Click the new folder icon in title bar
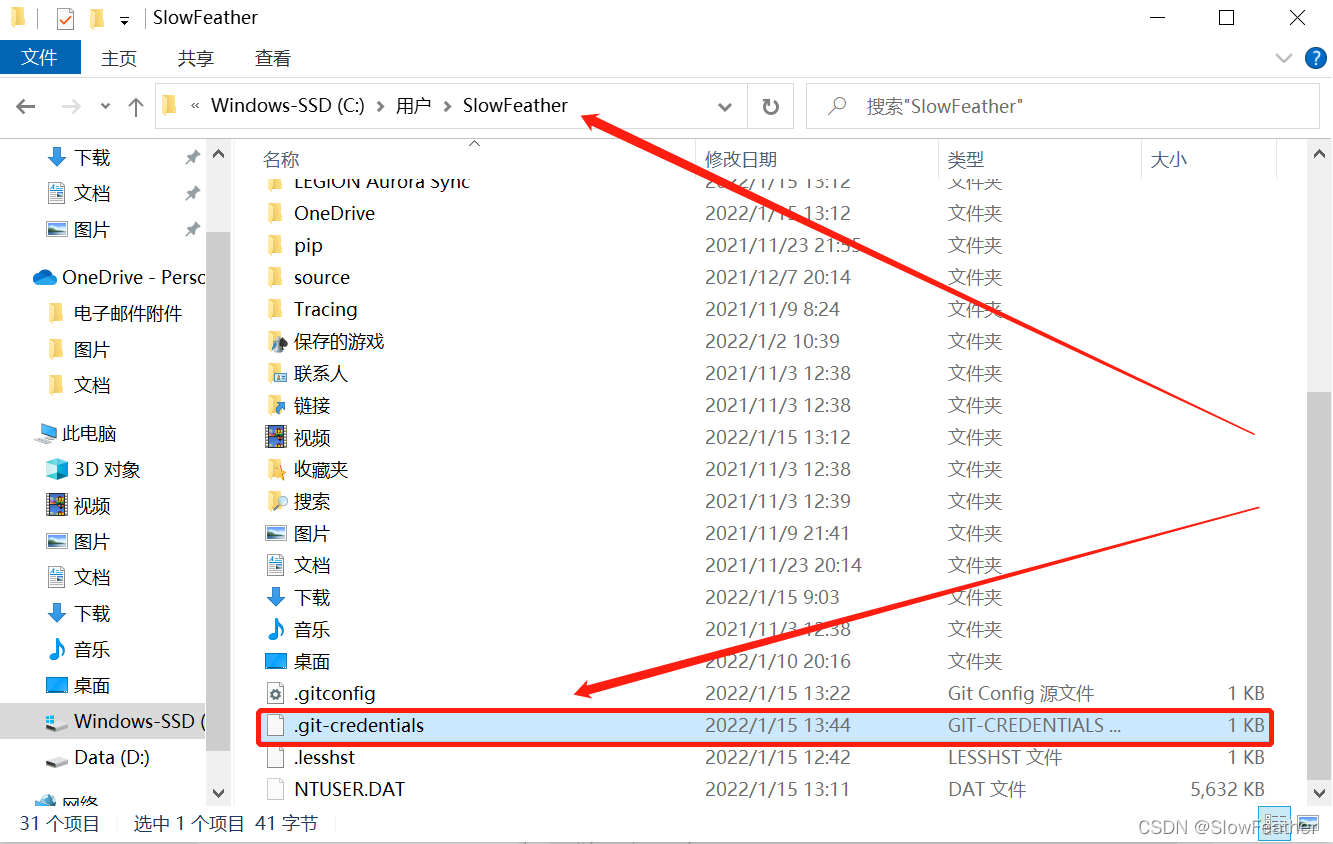 pyautogui.click(x=97, y=18)
